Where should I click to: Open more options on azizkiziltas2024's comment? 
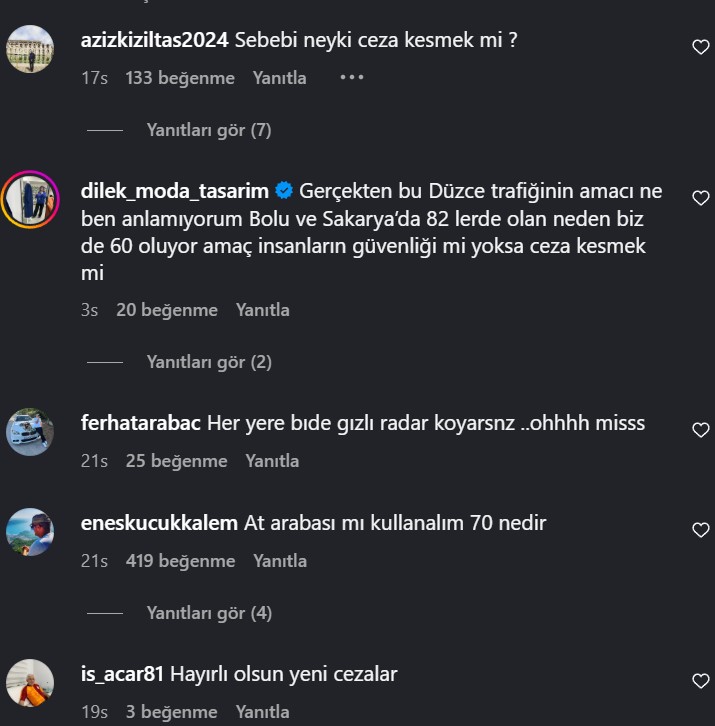pyautogui.click(x=351, y=77)
